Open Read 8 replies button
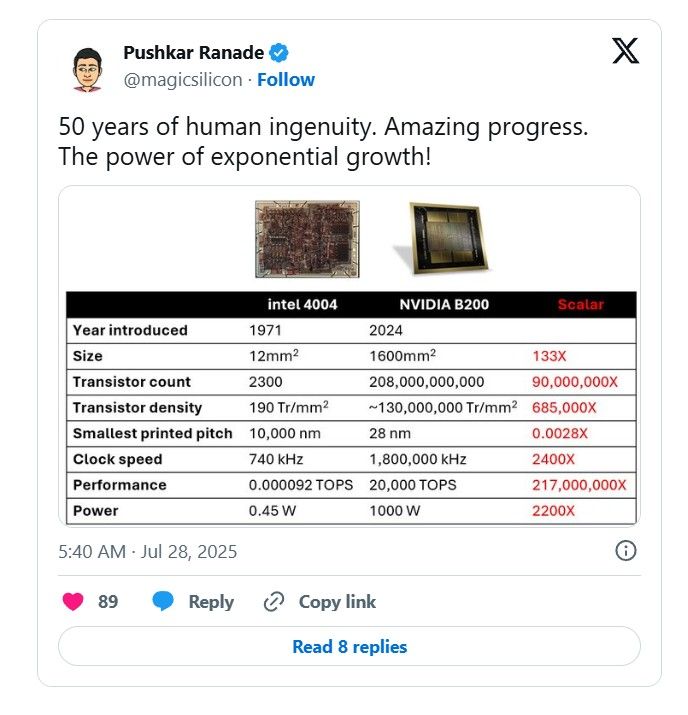Viewport: 688px width, 715px height. [x=349, y=646]
